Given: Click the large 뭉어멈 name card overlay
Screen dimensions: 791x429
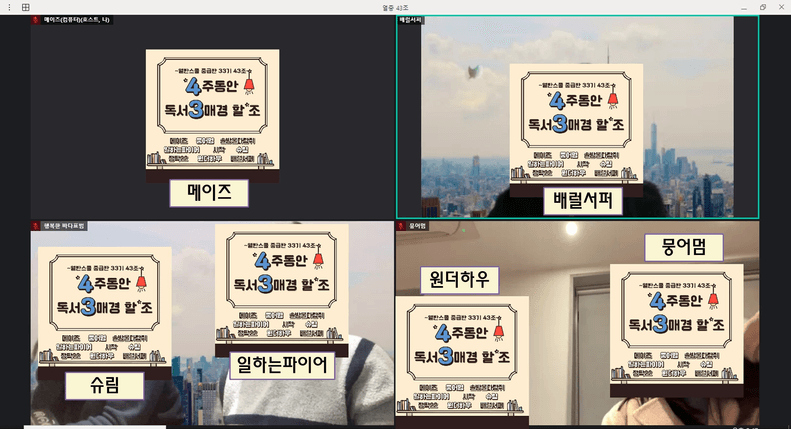Looking at the screenshot, I should (684, 247).
